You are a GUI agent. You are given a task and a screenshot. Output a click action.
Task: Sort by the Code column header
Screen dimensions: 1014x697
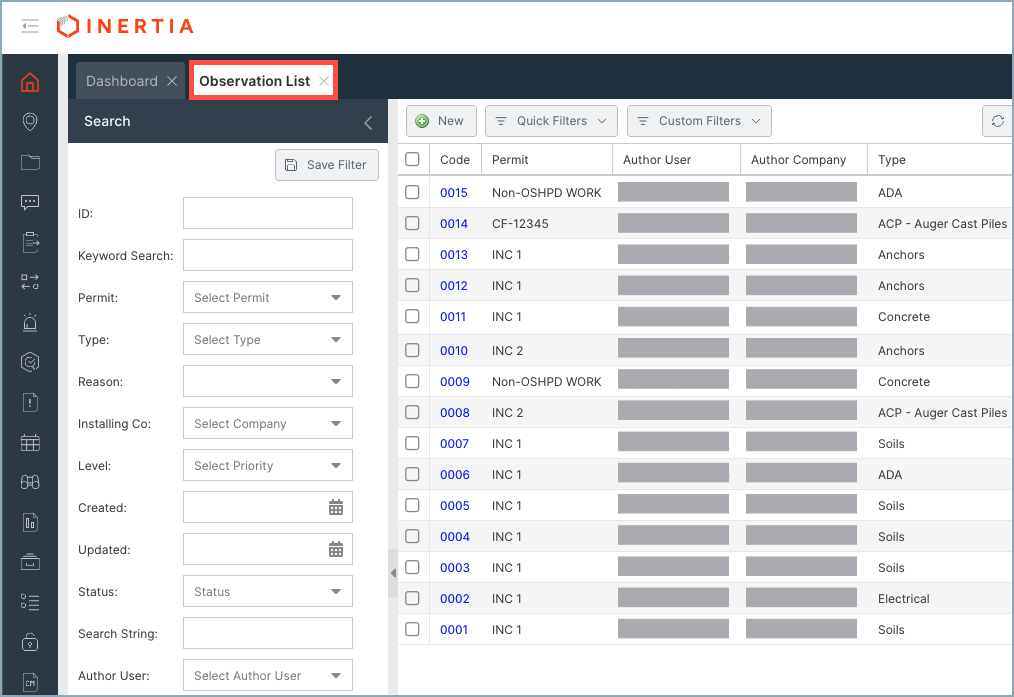click(x=455, y=160)
